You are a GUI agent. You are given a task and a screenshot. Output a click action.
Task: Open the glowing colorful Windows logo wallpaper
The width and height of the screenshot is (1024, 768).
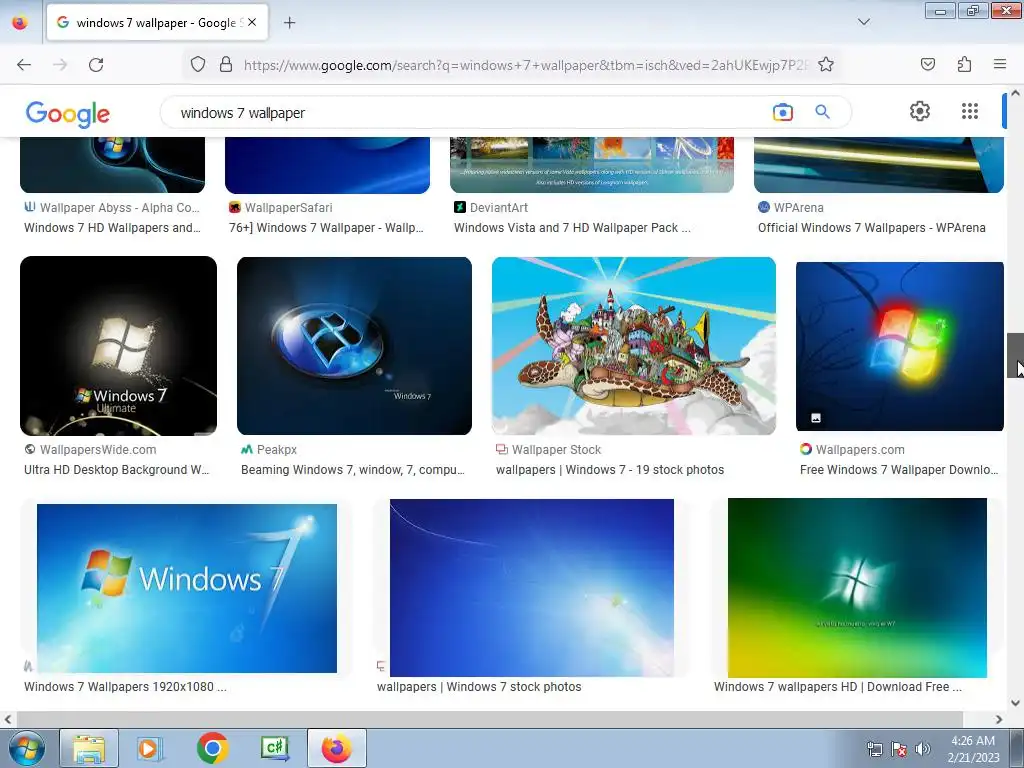click(899, 346)
